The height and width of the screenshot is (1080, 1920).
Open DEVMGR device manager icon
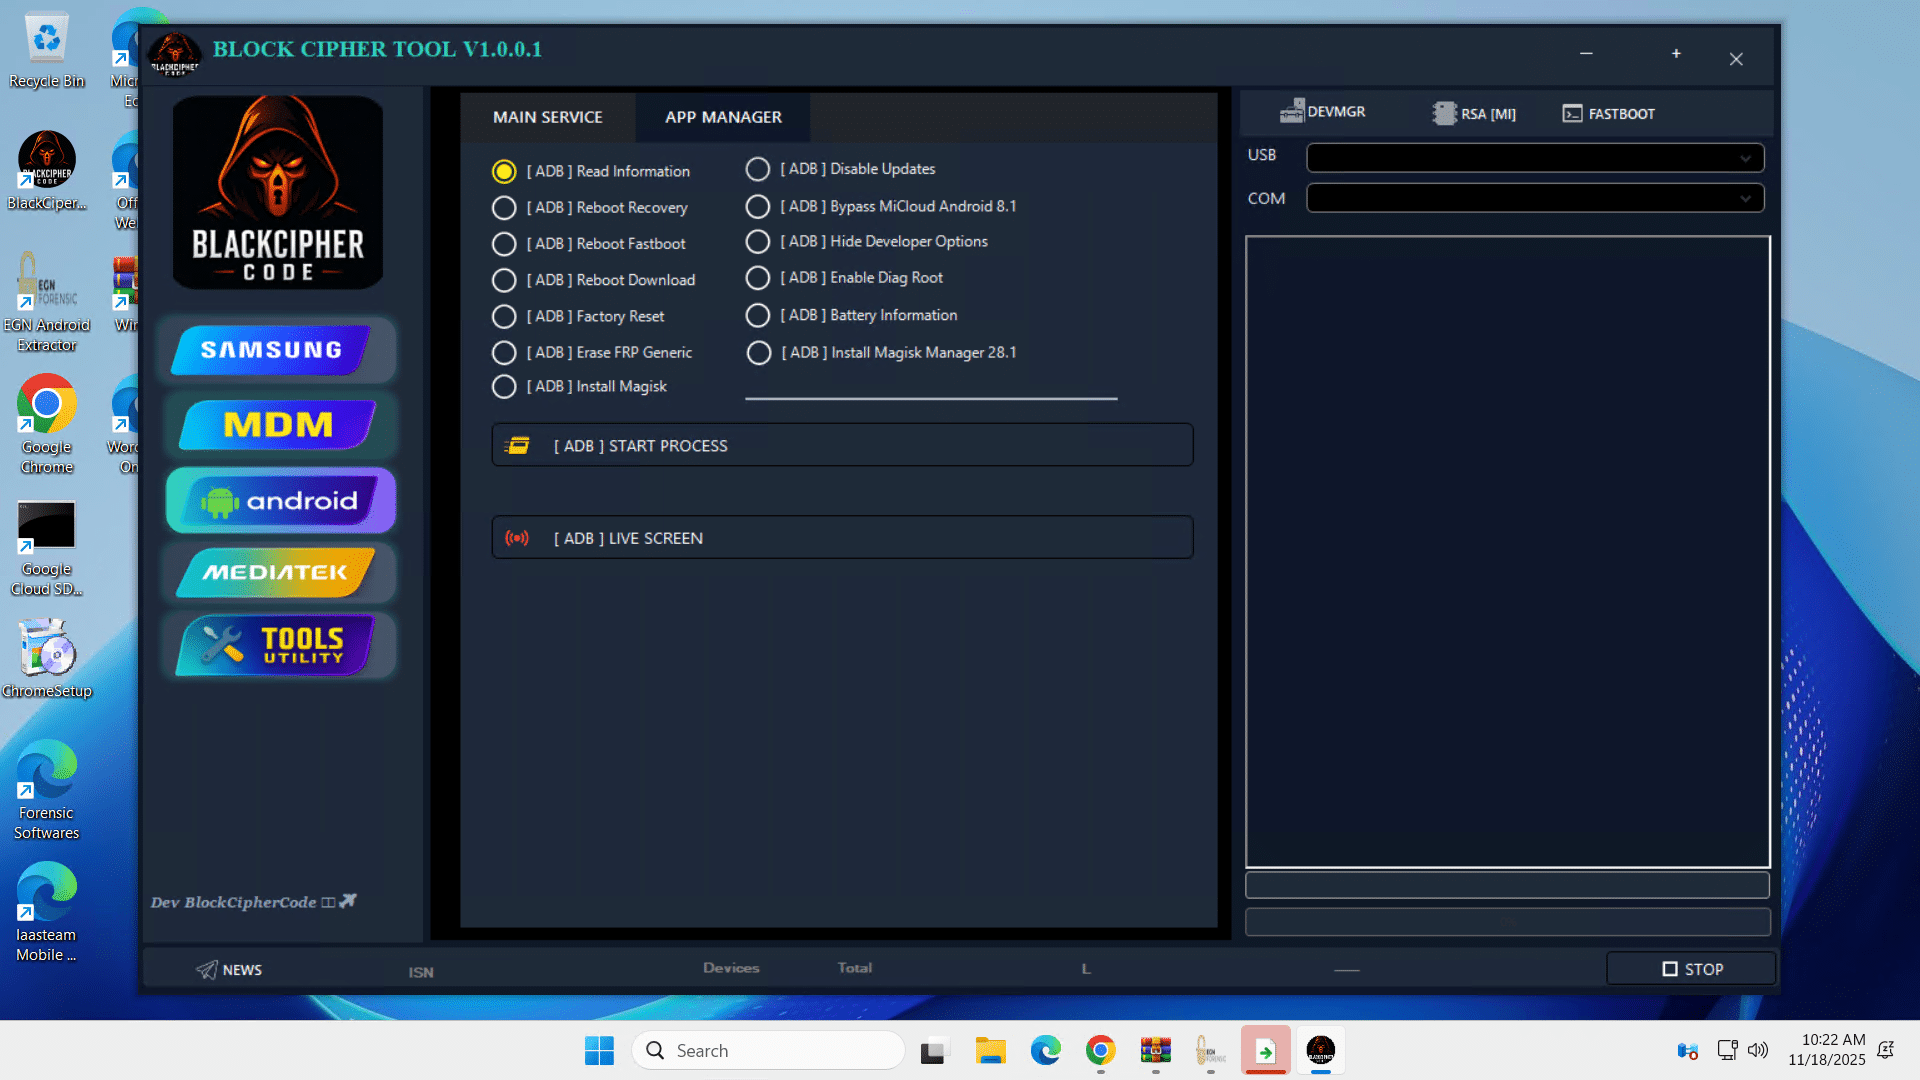[1292, 111]
